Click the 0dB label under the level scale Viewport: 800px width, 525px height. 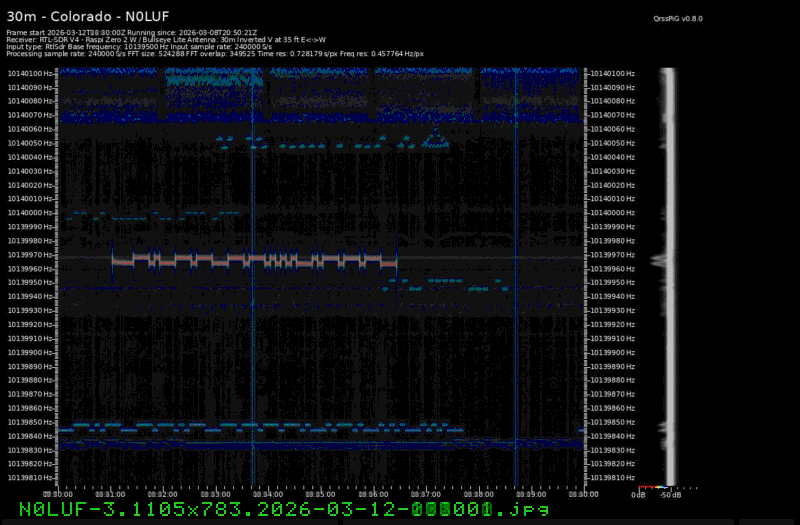tap(638, 495)
